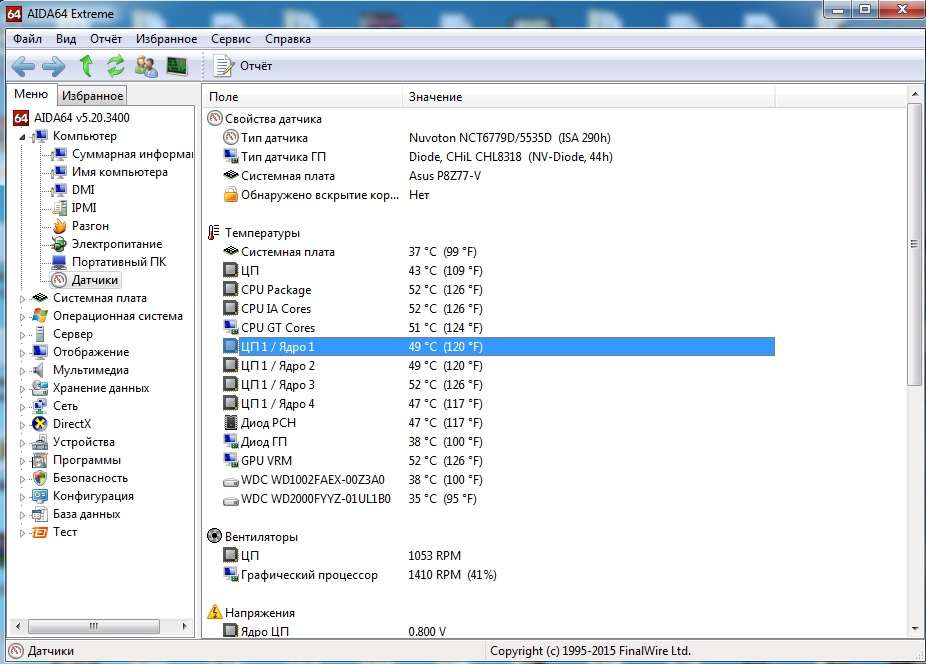The height and width of the screenshot is (664, 926).
Task: Sort by the Поле column header
Action: [x=304, y=97]
